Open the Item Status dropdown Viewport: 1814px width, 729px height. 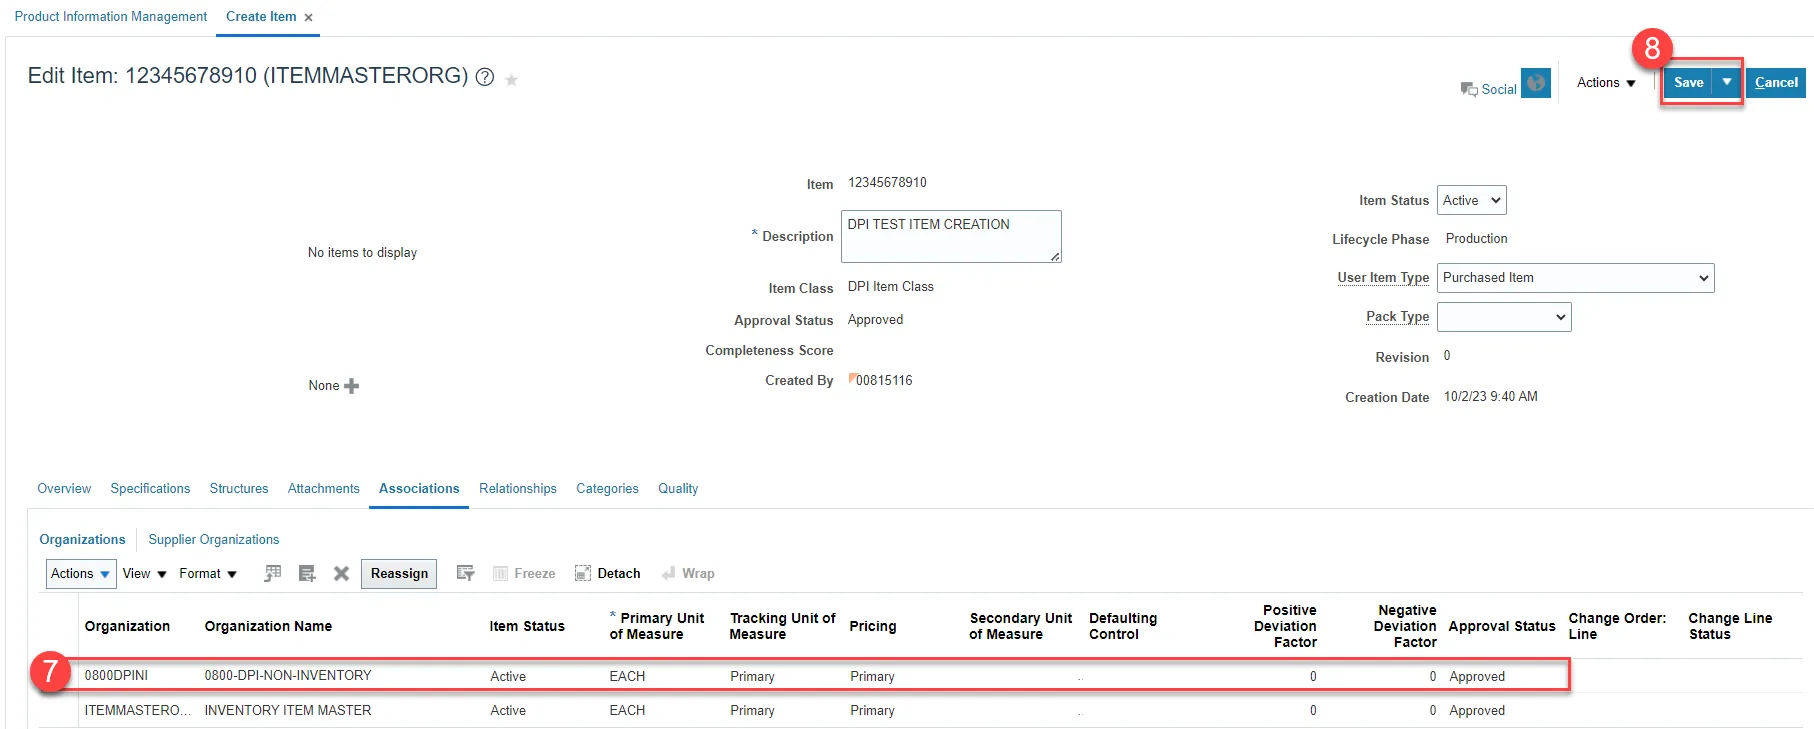[x=1471, y=200]
